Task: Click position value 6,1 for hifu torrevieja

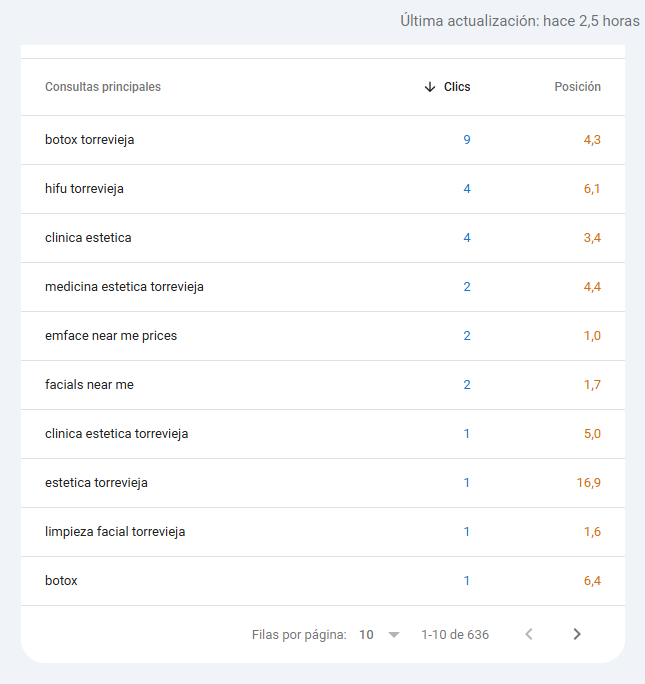Action: tap(592, 189)
